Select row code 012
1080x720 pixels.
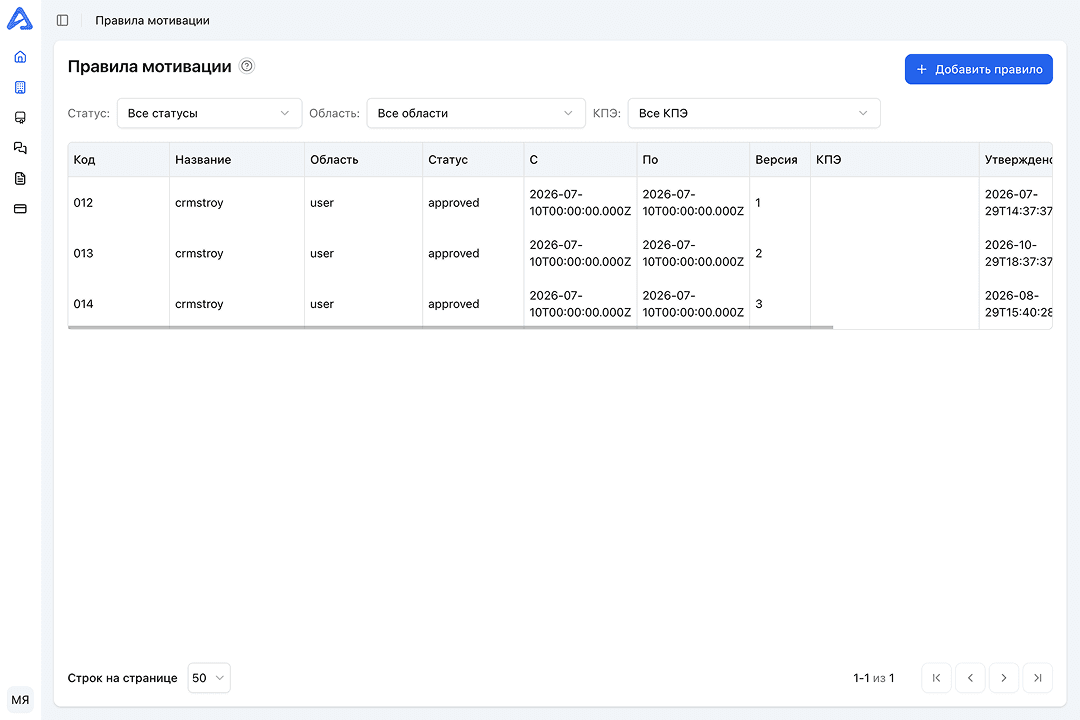[83, 203]
